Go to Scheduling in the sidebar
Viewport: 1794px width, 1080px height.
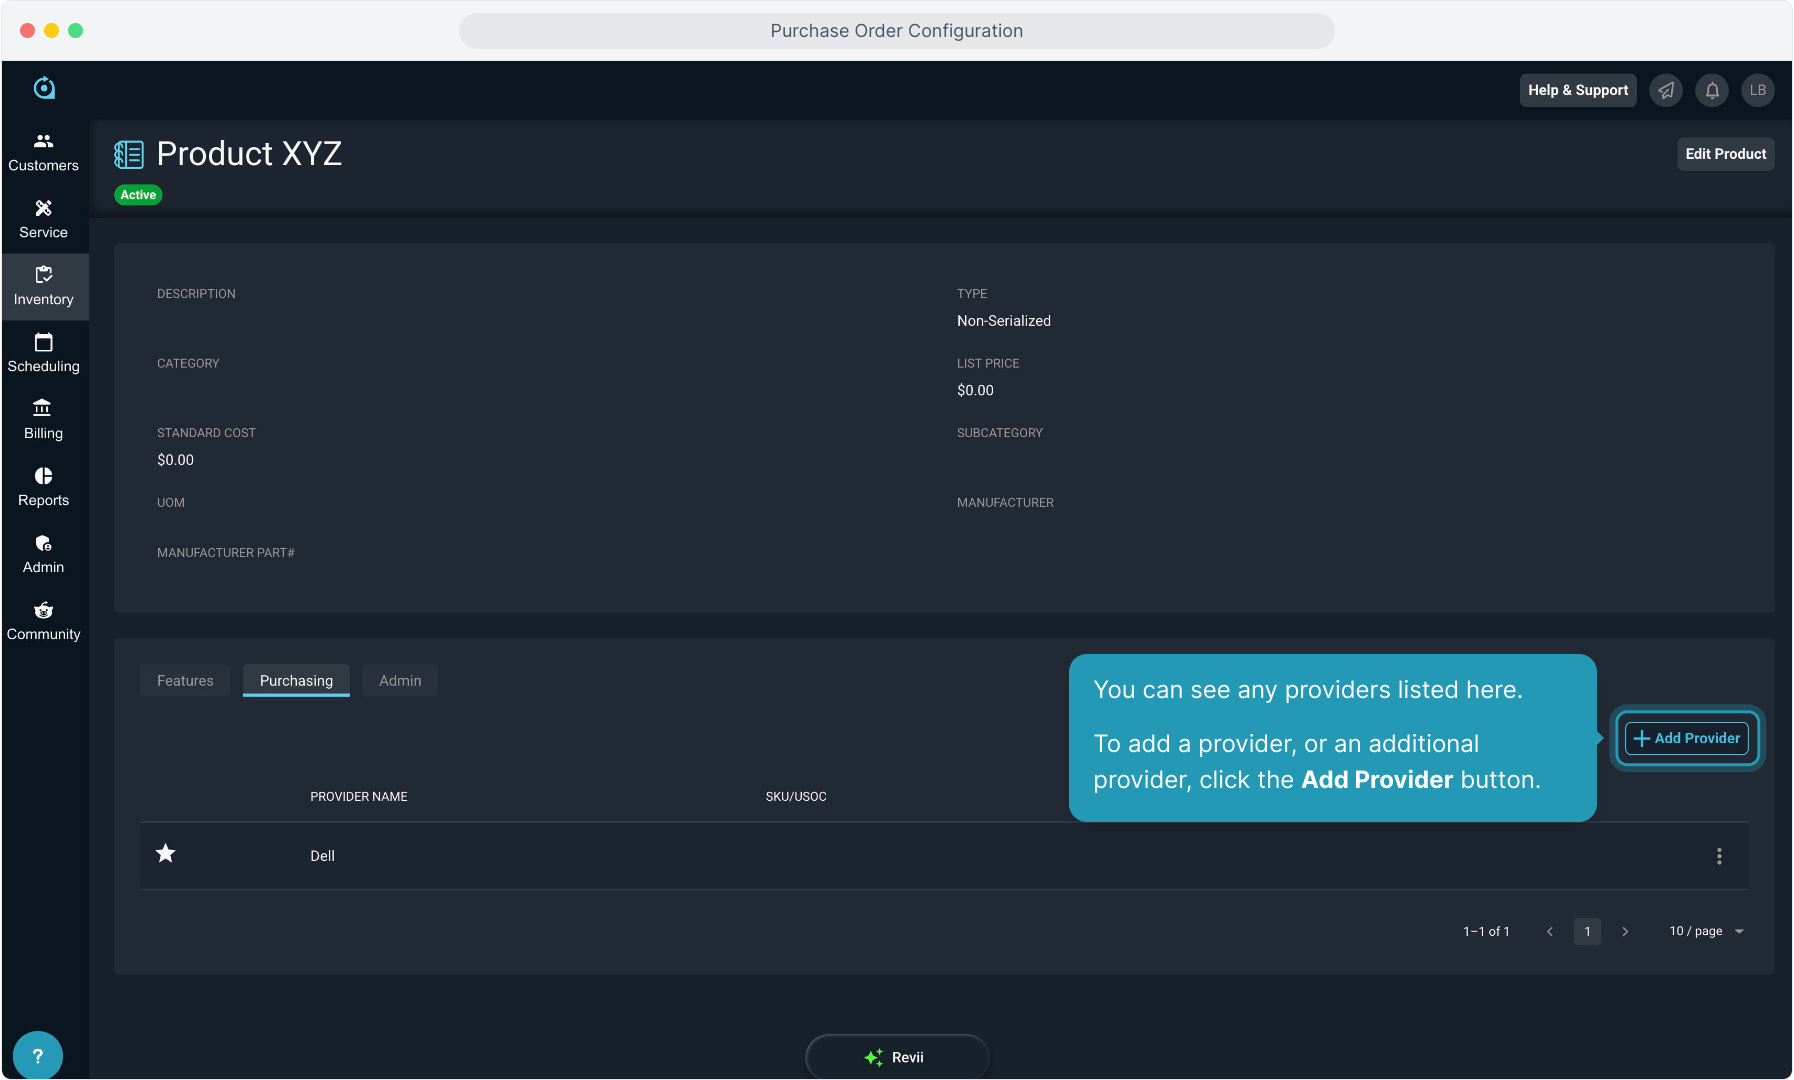(44, 353)
